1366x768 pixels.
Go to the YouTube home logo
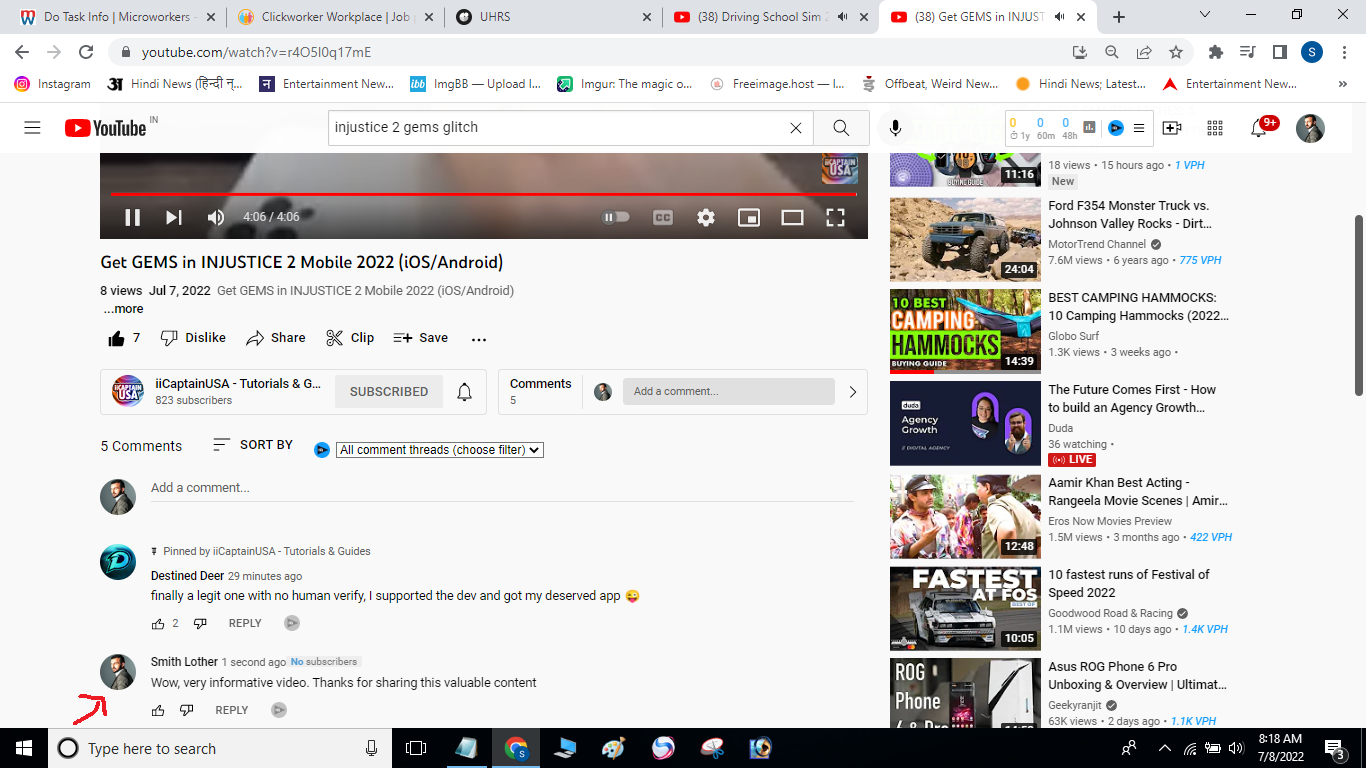105,128
